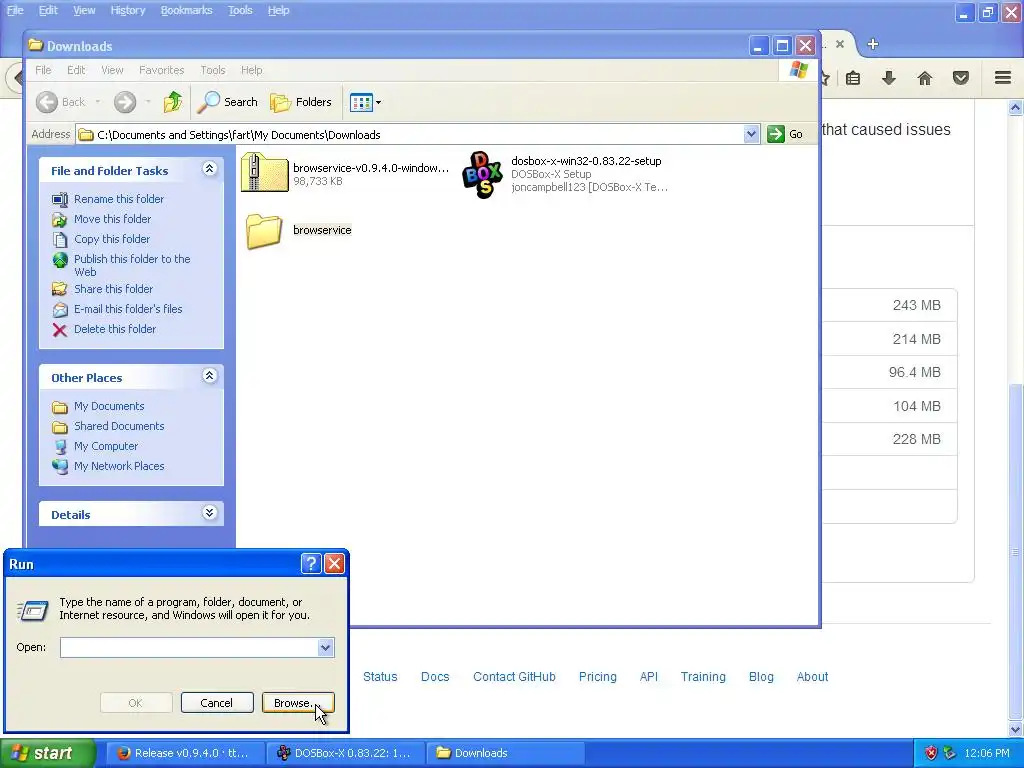
Task: Click the green Go button
Action: pos(786,135)
